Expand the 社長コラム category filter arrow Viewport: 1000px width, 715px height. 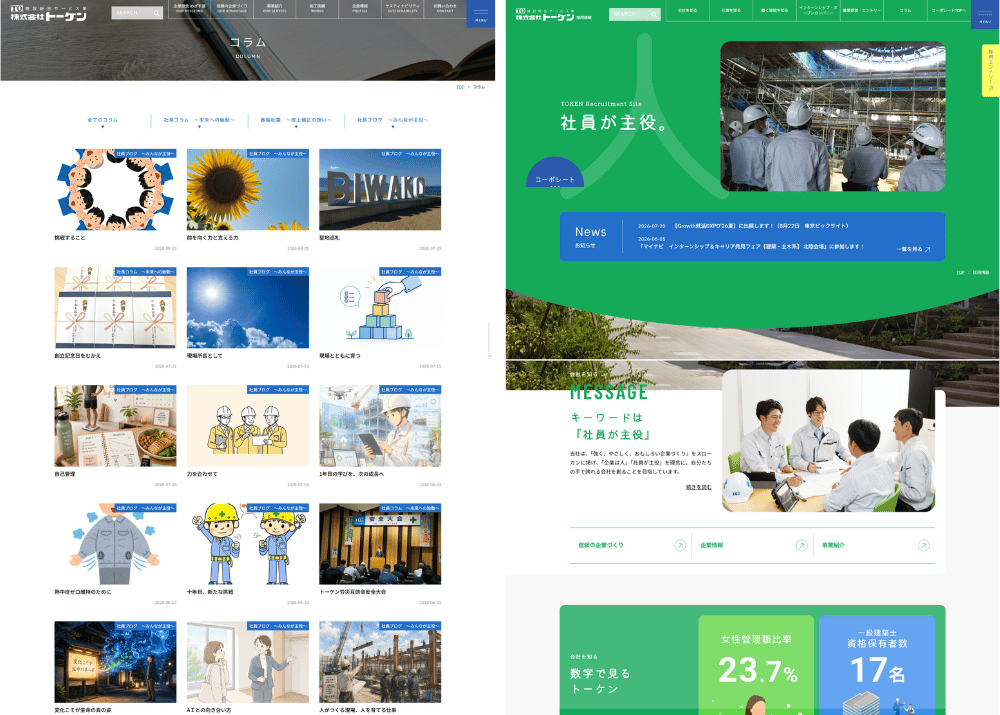pyautogui.click(x=199, y=127)
